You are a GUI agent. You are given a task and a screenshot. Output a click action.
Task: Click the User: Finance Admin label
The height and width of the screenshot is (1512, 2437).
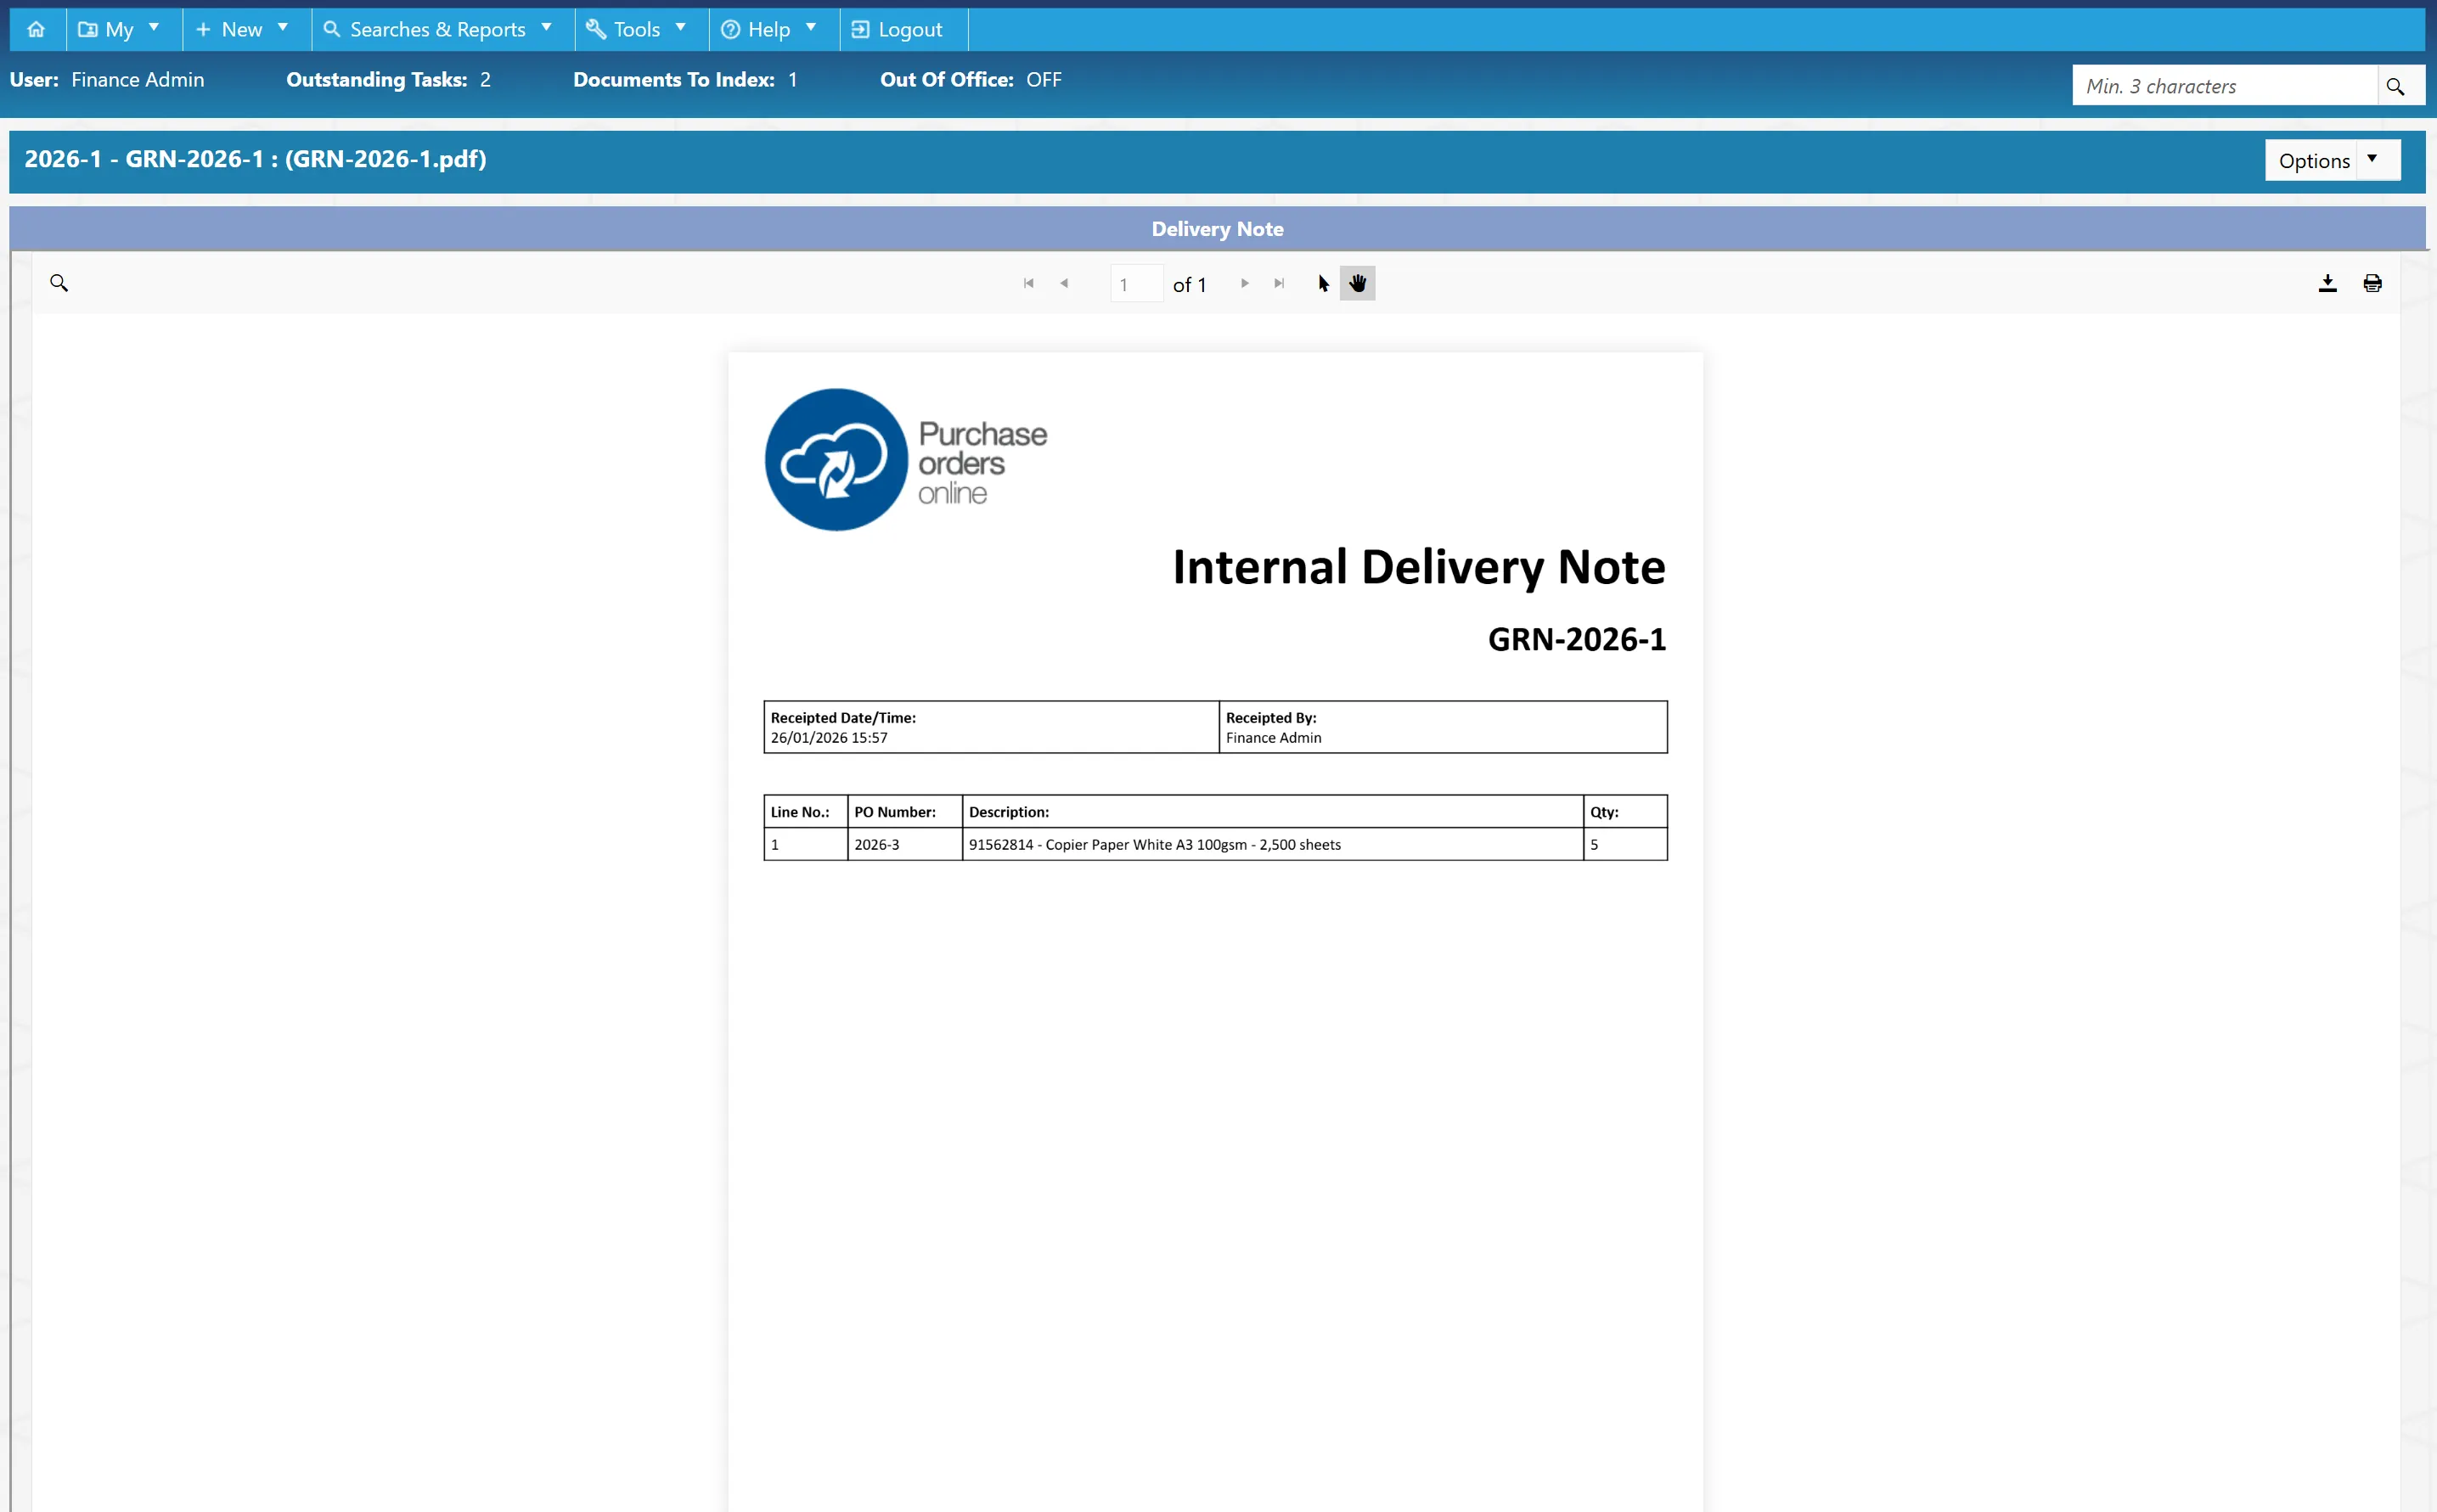click(107, 80)
